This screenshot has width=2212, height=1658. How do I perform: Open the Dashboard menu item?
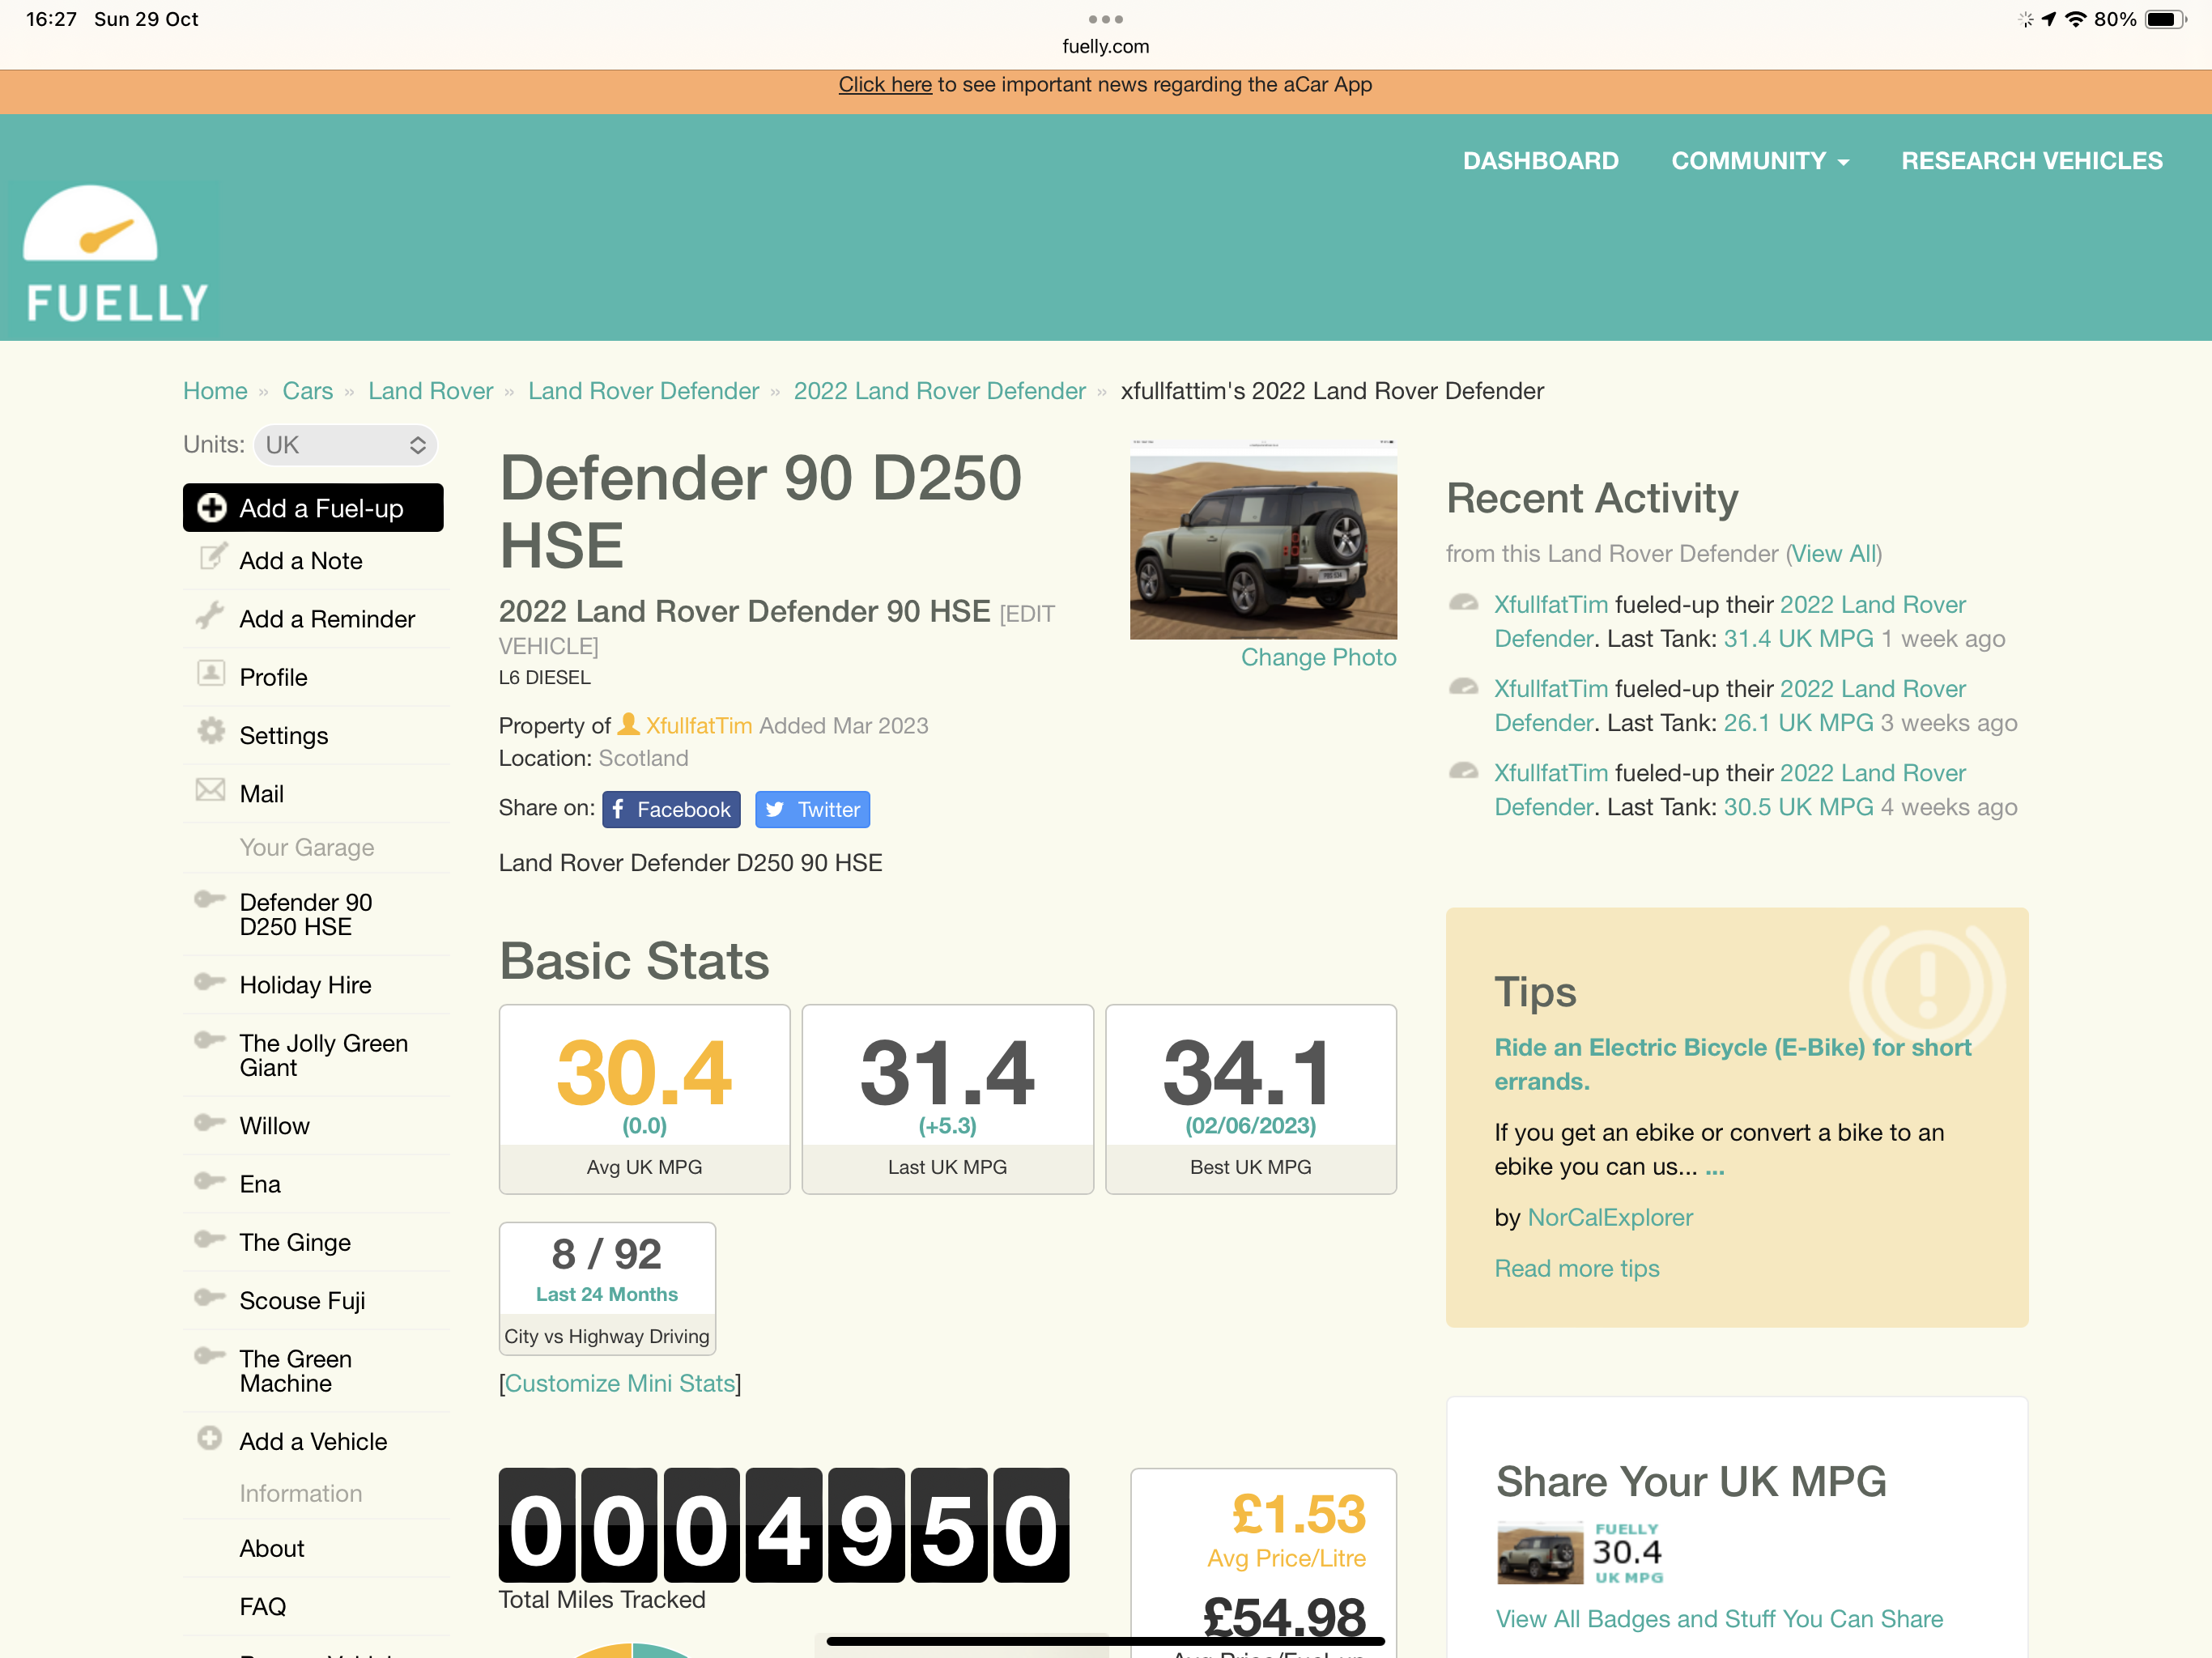pos(1541,161)
